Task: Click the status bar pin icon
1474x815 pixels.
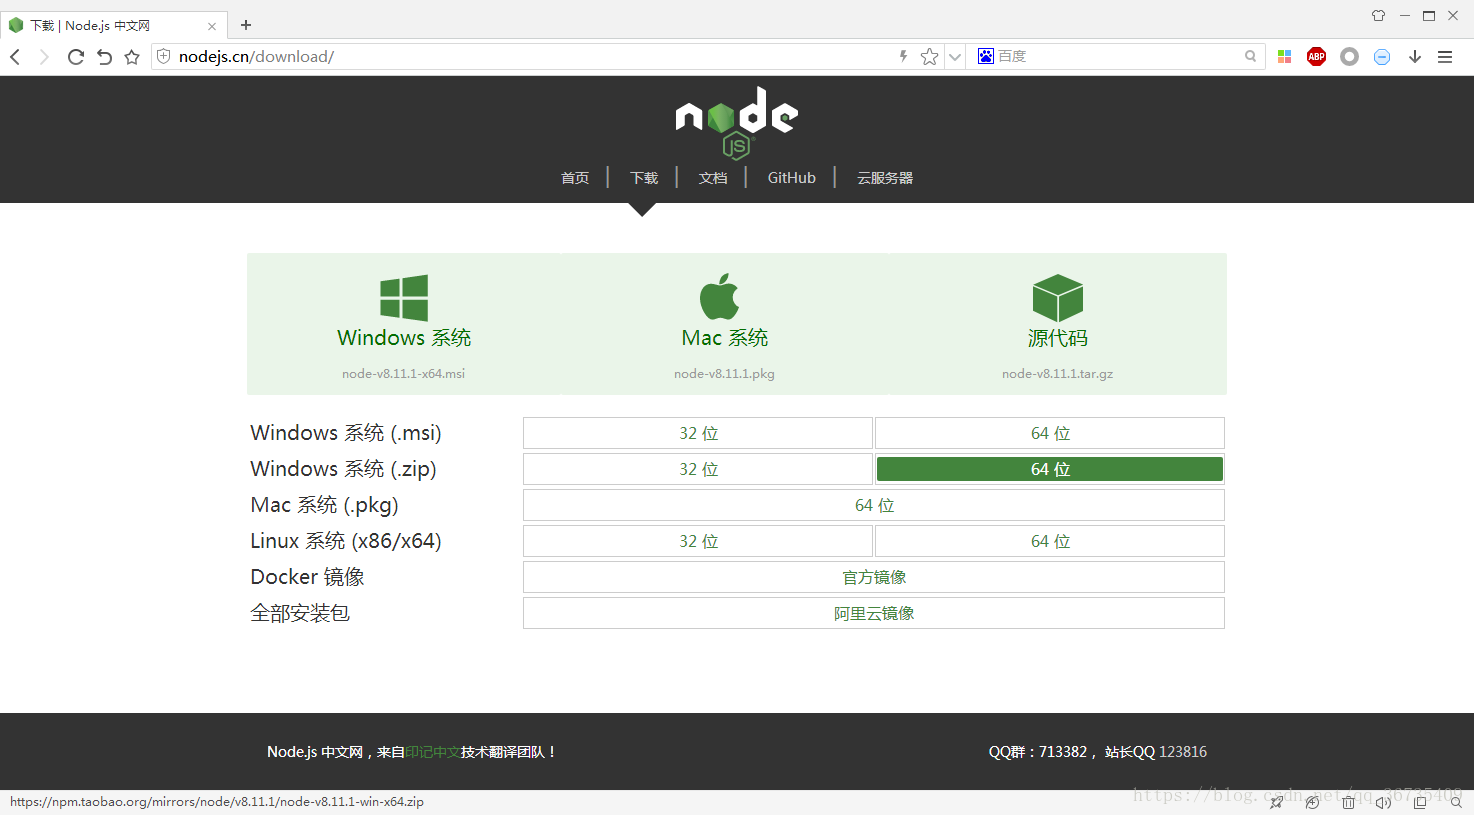Action: click(x=1276, y=802)
